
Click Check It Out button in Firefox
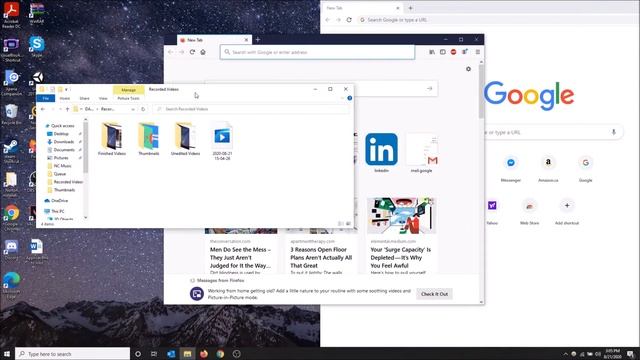coord(434,294)
